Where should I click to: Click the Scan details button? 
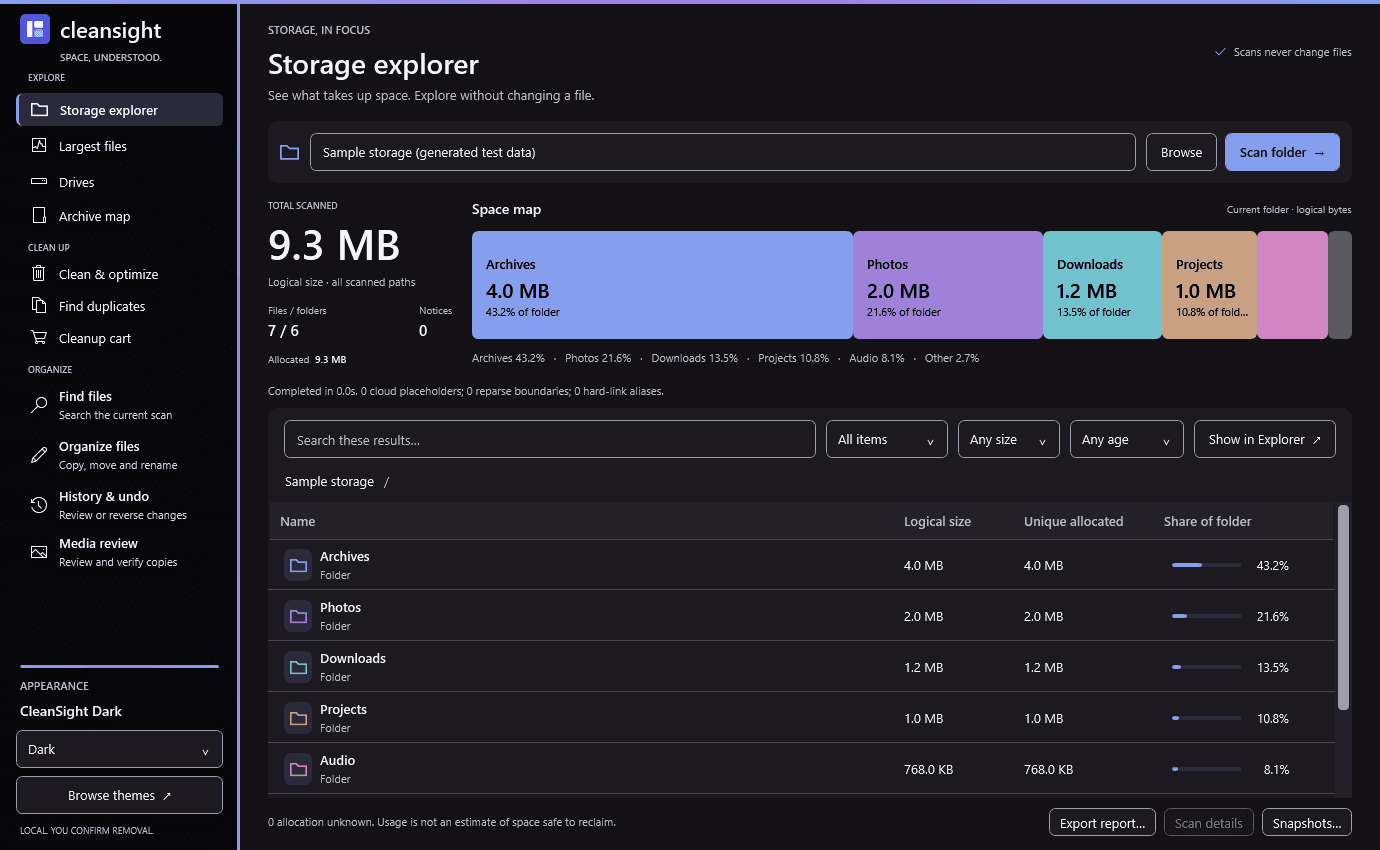[1208, 823]
